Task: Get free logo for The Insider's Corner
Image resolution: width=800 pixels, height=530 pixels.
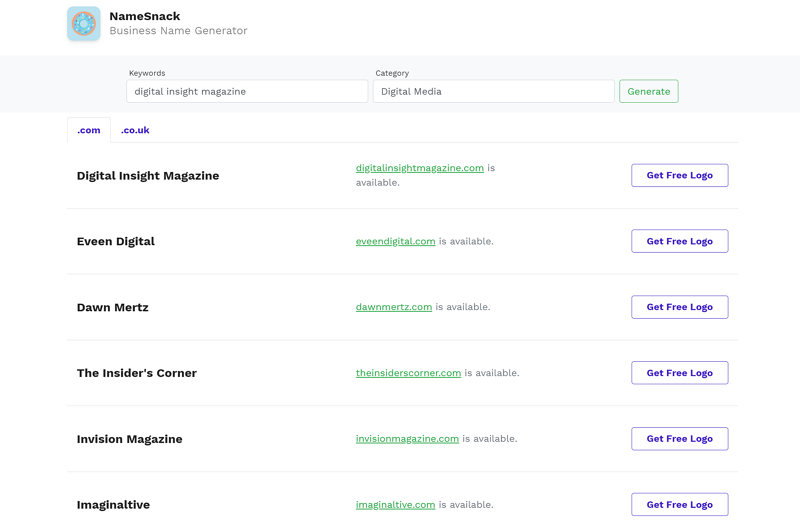Action: coord(679,373)
